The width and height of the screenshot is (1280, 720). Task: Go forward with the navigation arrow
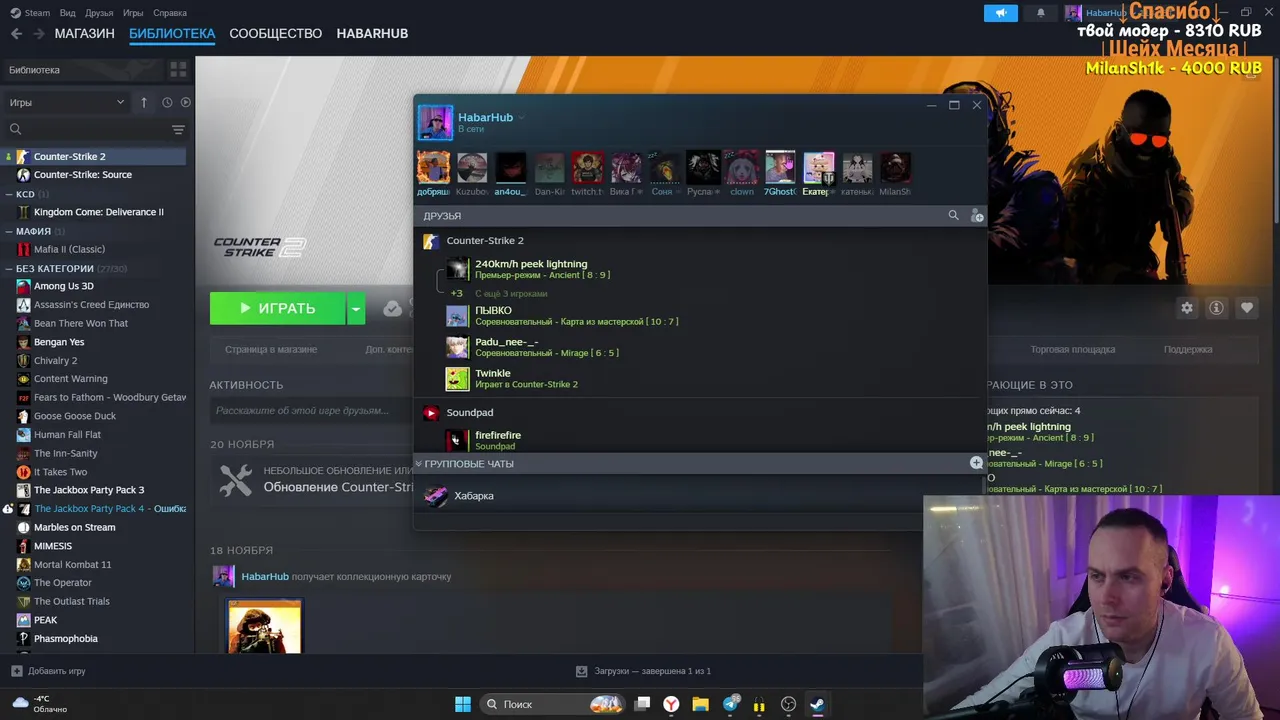(38, 33)
